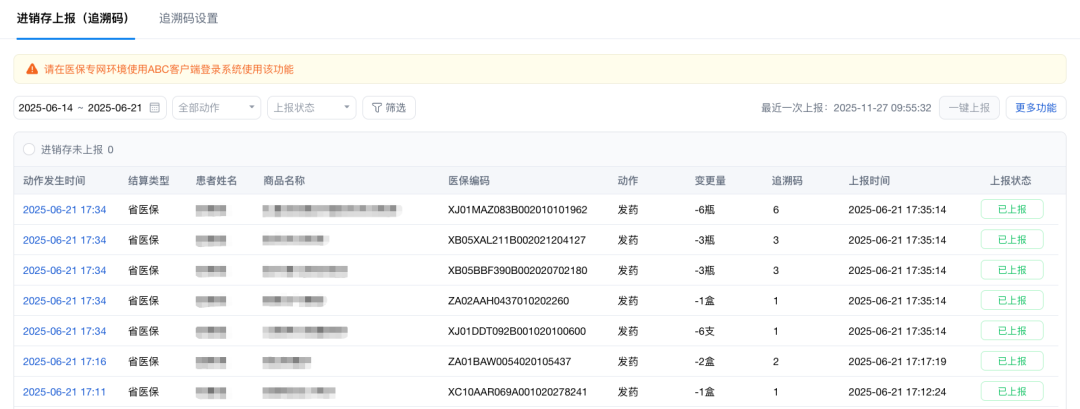This screenshot has height=409, width=1080.
Task: Click the calendar icon in date range
Action: point(155,108)
